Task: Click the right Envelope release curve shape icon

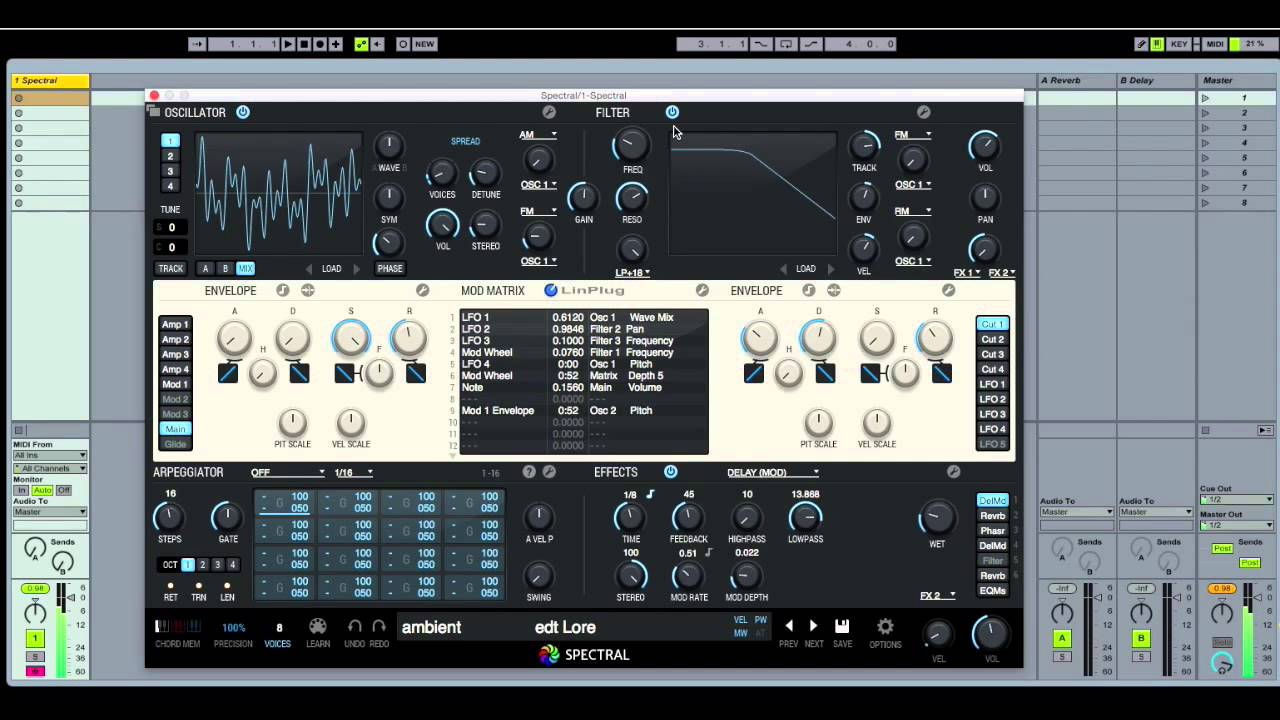Action: pos(941,373)
